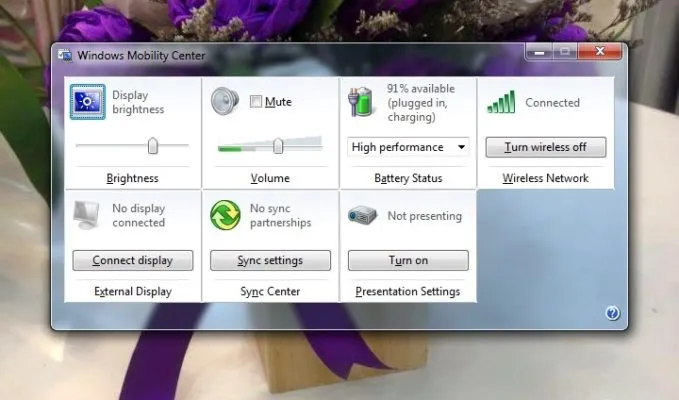
Task: Click the Display brightness icon
Action: pos(87,102)
